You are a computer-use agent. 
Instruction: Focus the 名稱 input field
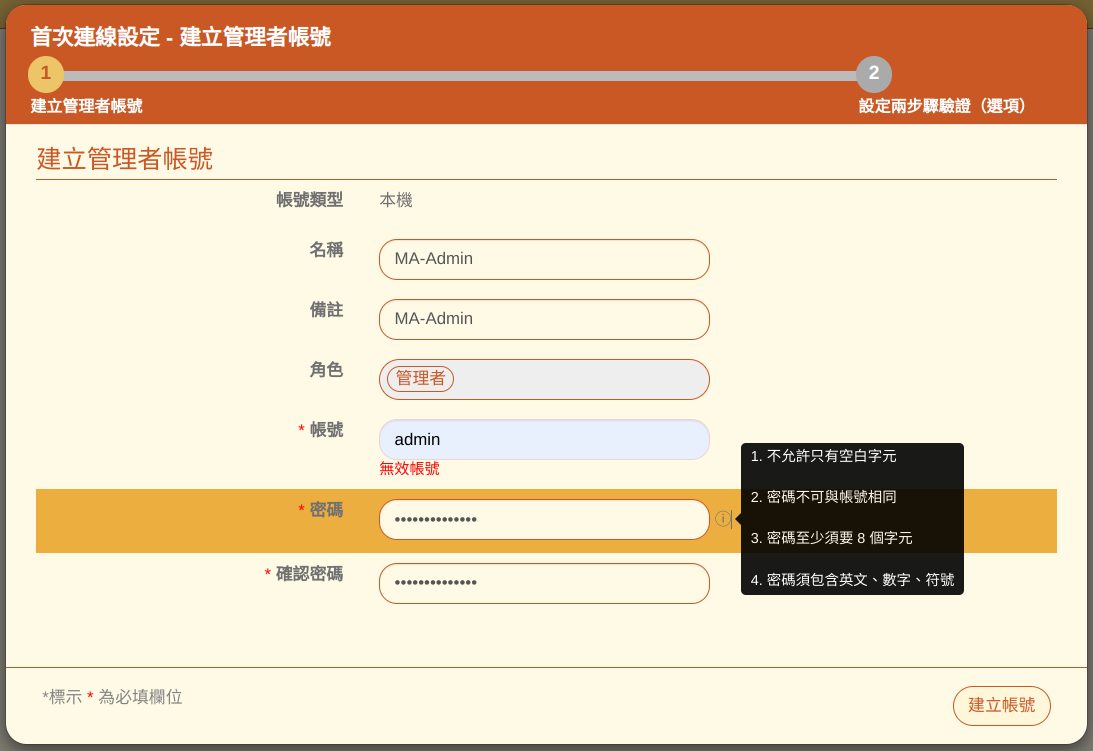544,259
